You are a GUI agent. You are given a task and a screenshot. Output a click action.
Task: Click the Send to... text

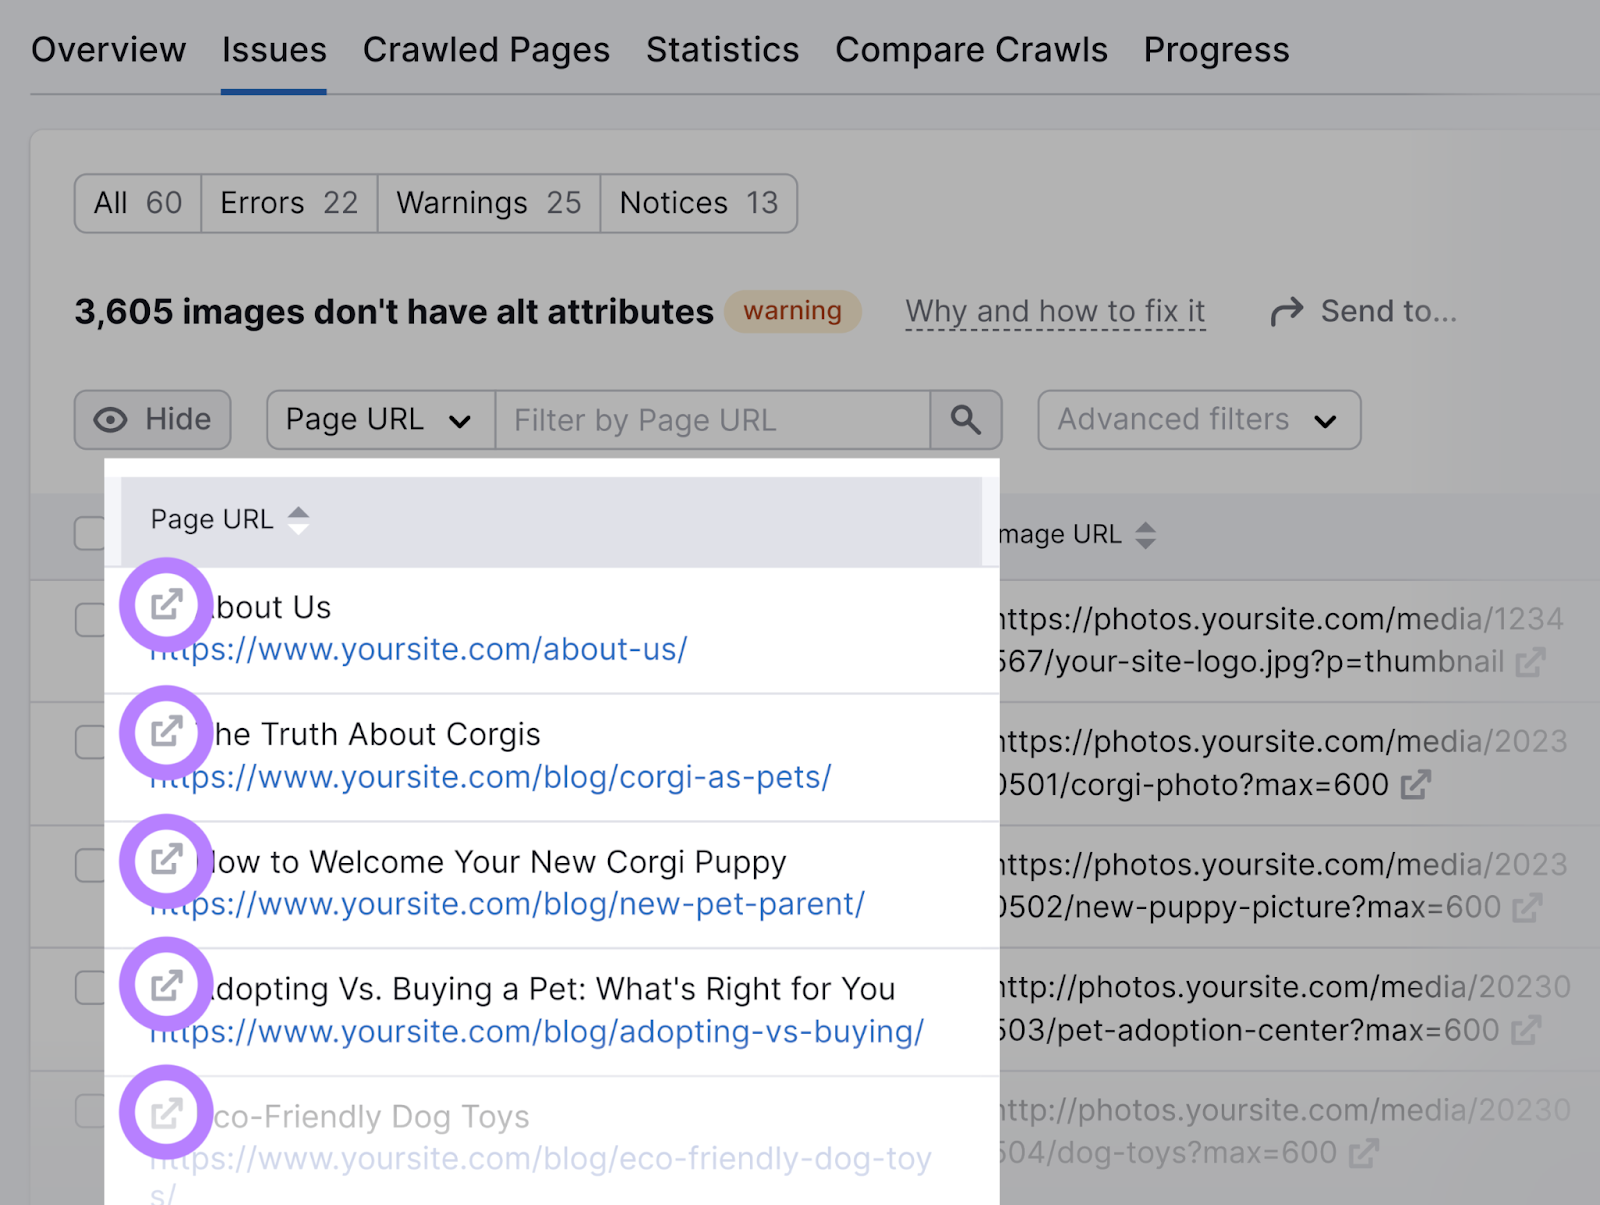tap(1388, 312)
